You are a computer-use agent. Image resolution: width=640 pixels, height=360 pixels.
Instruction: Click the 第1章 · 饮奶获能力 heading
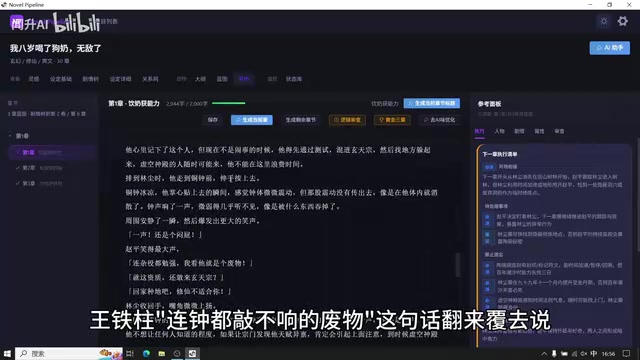(133, 103)
